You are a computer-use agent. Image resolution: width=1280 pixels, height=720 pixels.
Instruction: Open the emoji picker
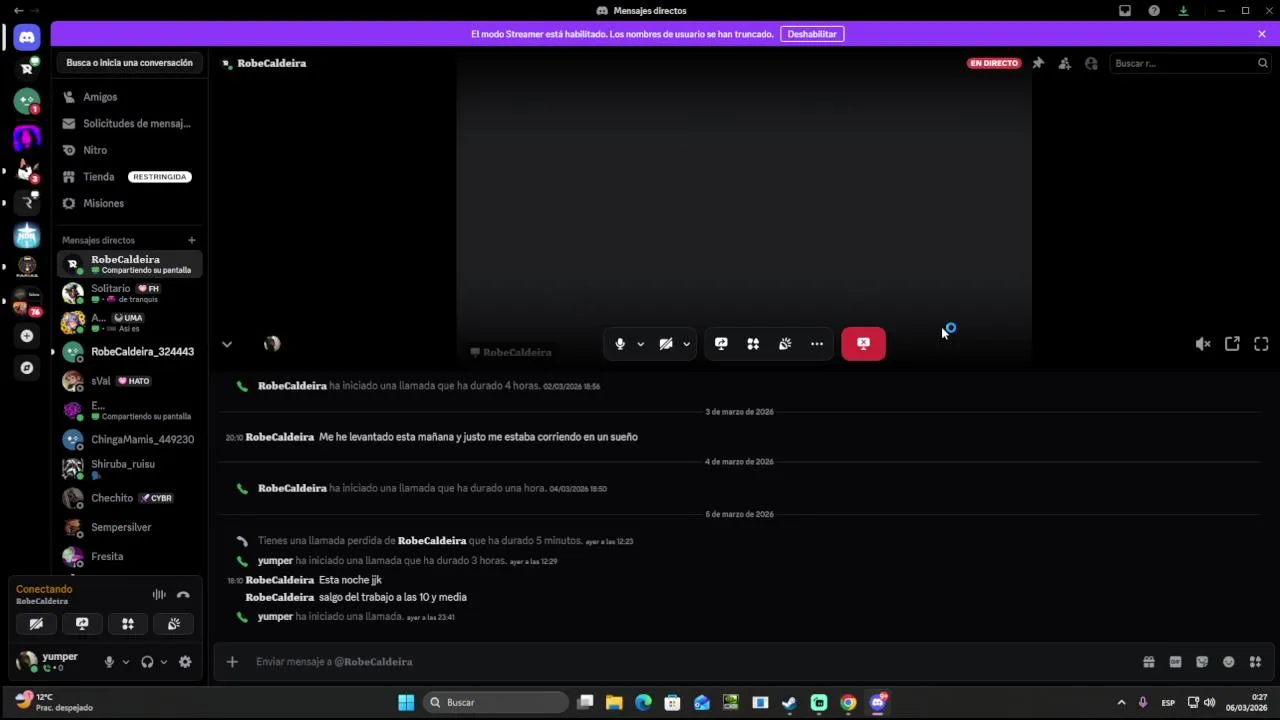click(1229, 662)
